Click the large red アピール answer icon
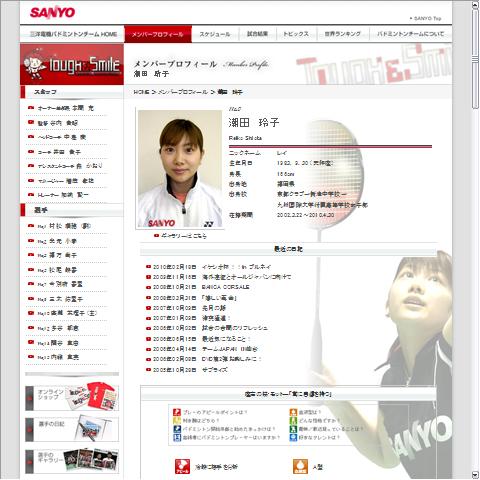This screenshot has width=480, height=480. (x=182, y=466)
